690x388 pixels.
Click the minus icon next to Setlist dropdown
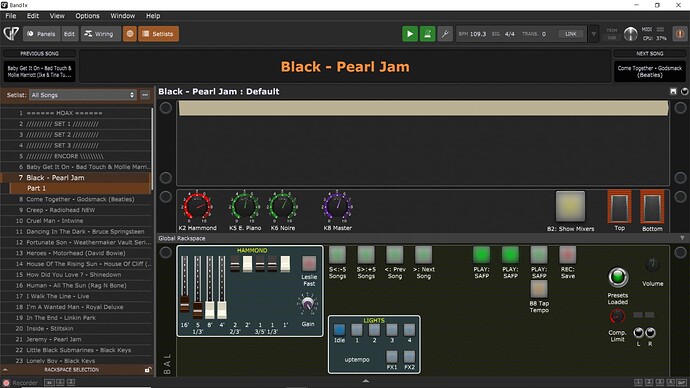pos(145,95)
